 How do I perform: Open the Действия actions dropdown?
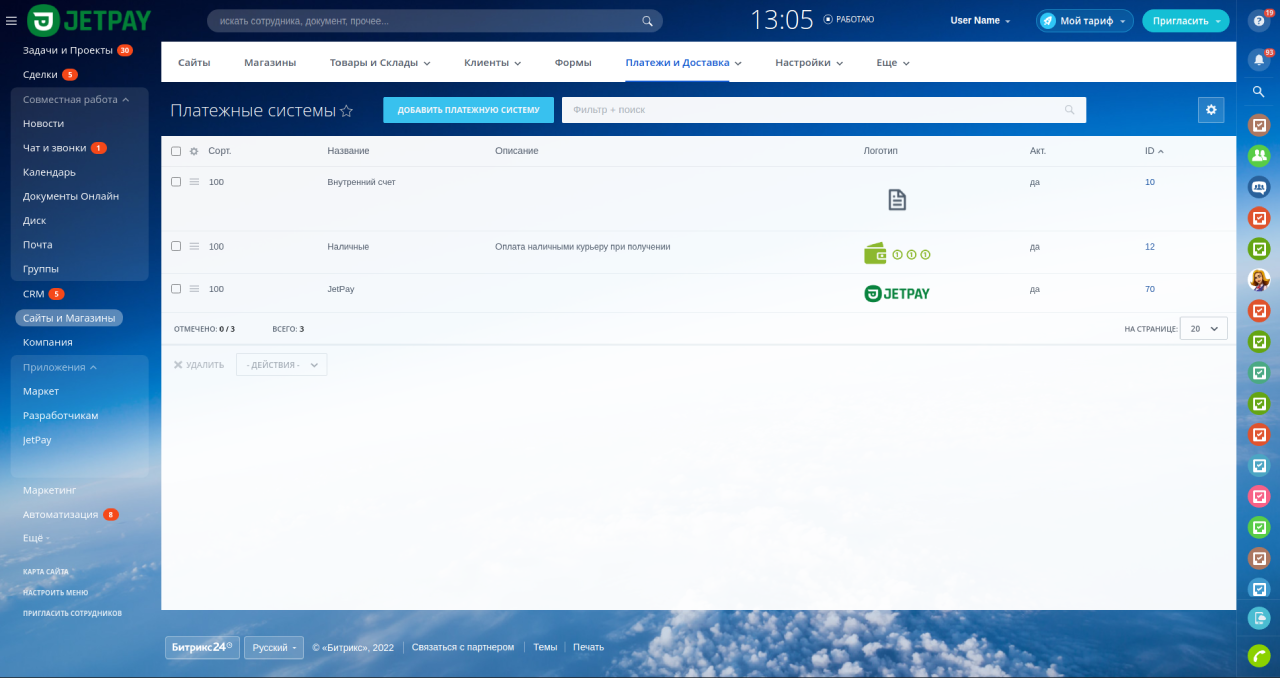click(x=281, y=365)
